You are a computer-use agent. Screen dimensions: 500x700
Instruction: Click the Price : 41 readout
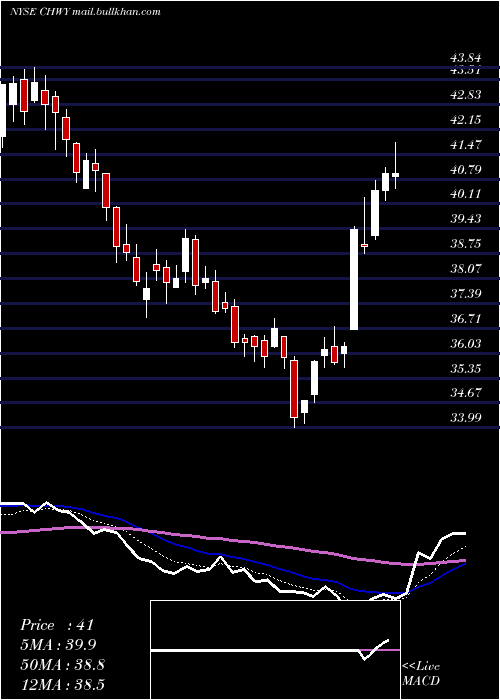[57, 625]
